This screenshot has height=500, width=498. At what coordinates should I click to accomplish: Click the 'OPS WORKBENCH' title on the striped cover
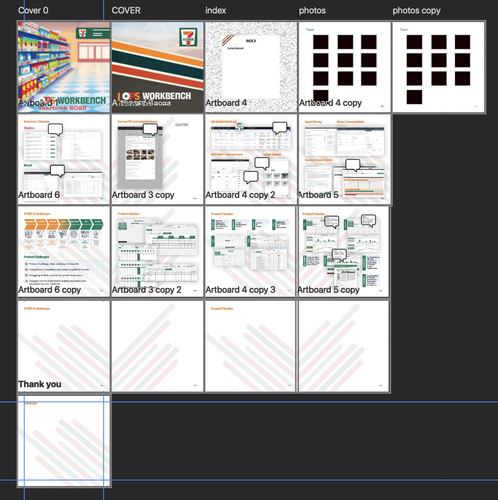156,96
